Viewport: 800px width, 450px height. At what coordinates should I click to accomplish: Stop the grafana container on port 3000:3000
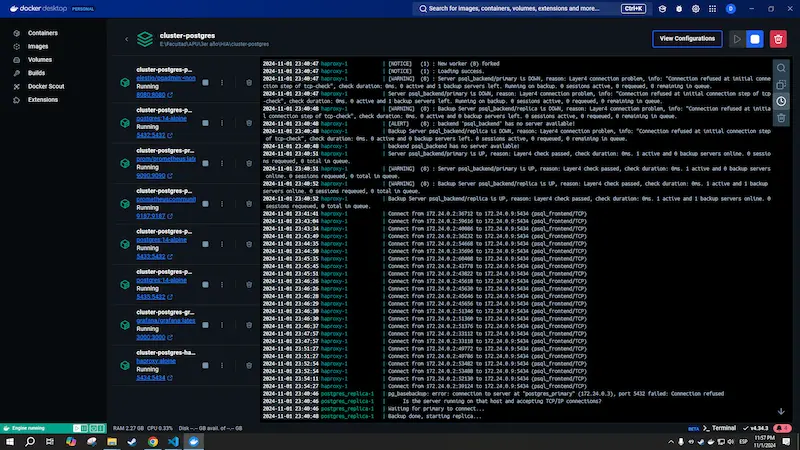tap(205, 325)
